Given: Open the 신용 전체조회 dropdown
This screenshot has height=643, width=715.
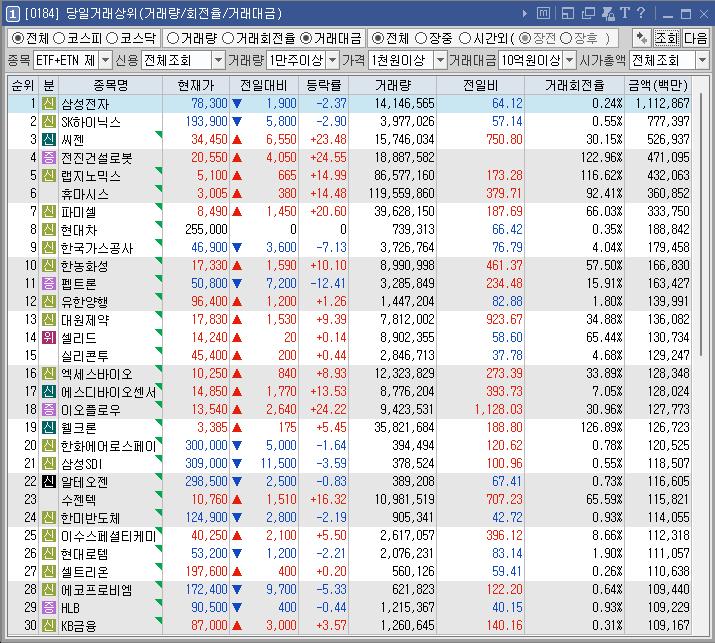Looking at the screenshot, I should (219, 60).
